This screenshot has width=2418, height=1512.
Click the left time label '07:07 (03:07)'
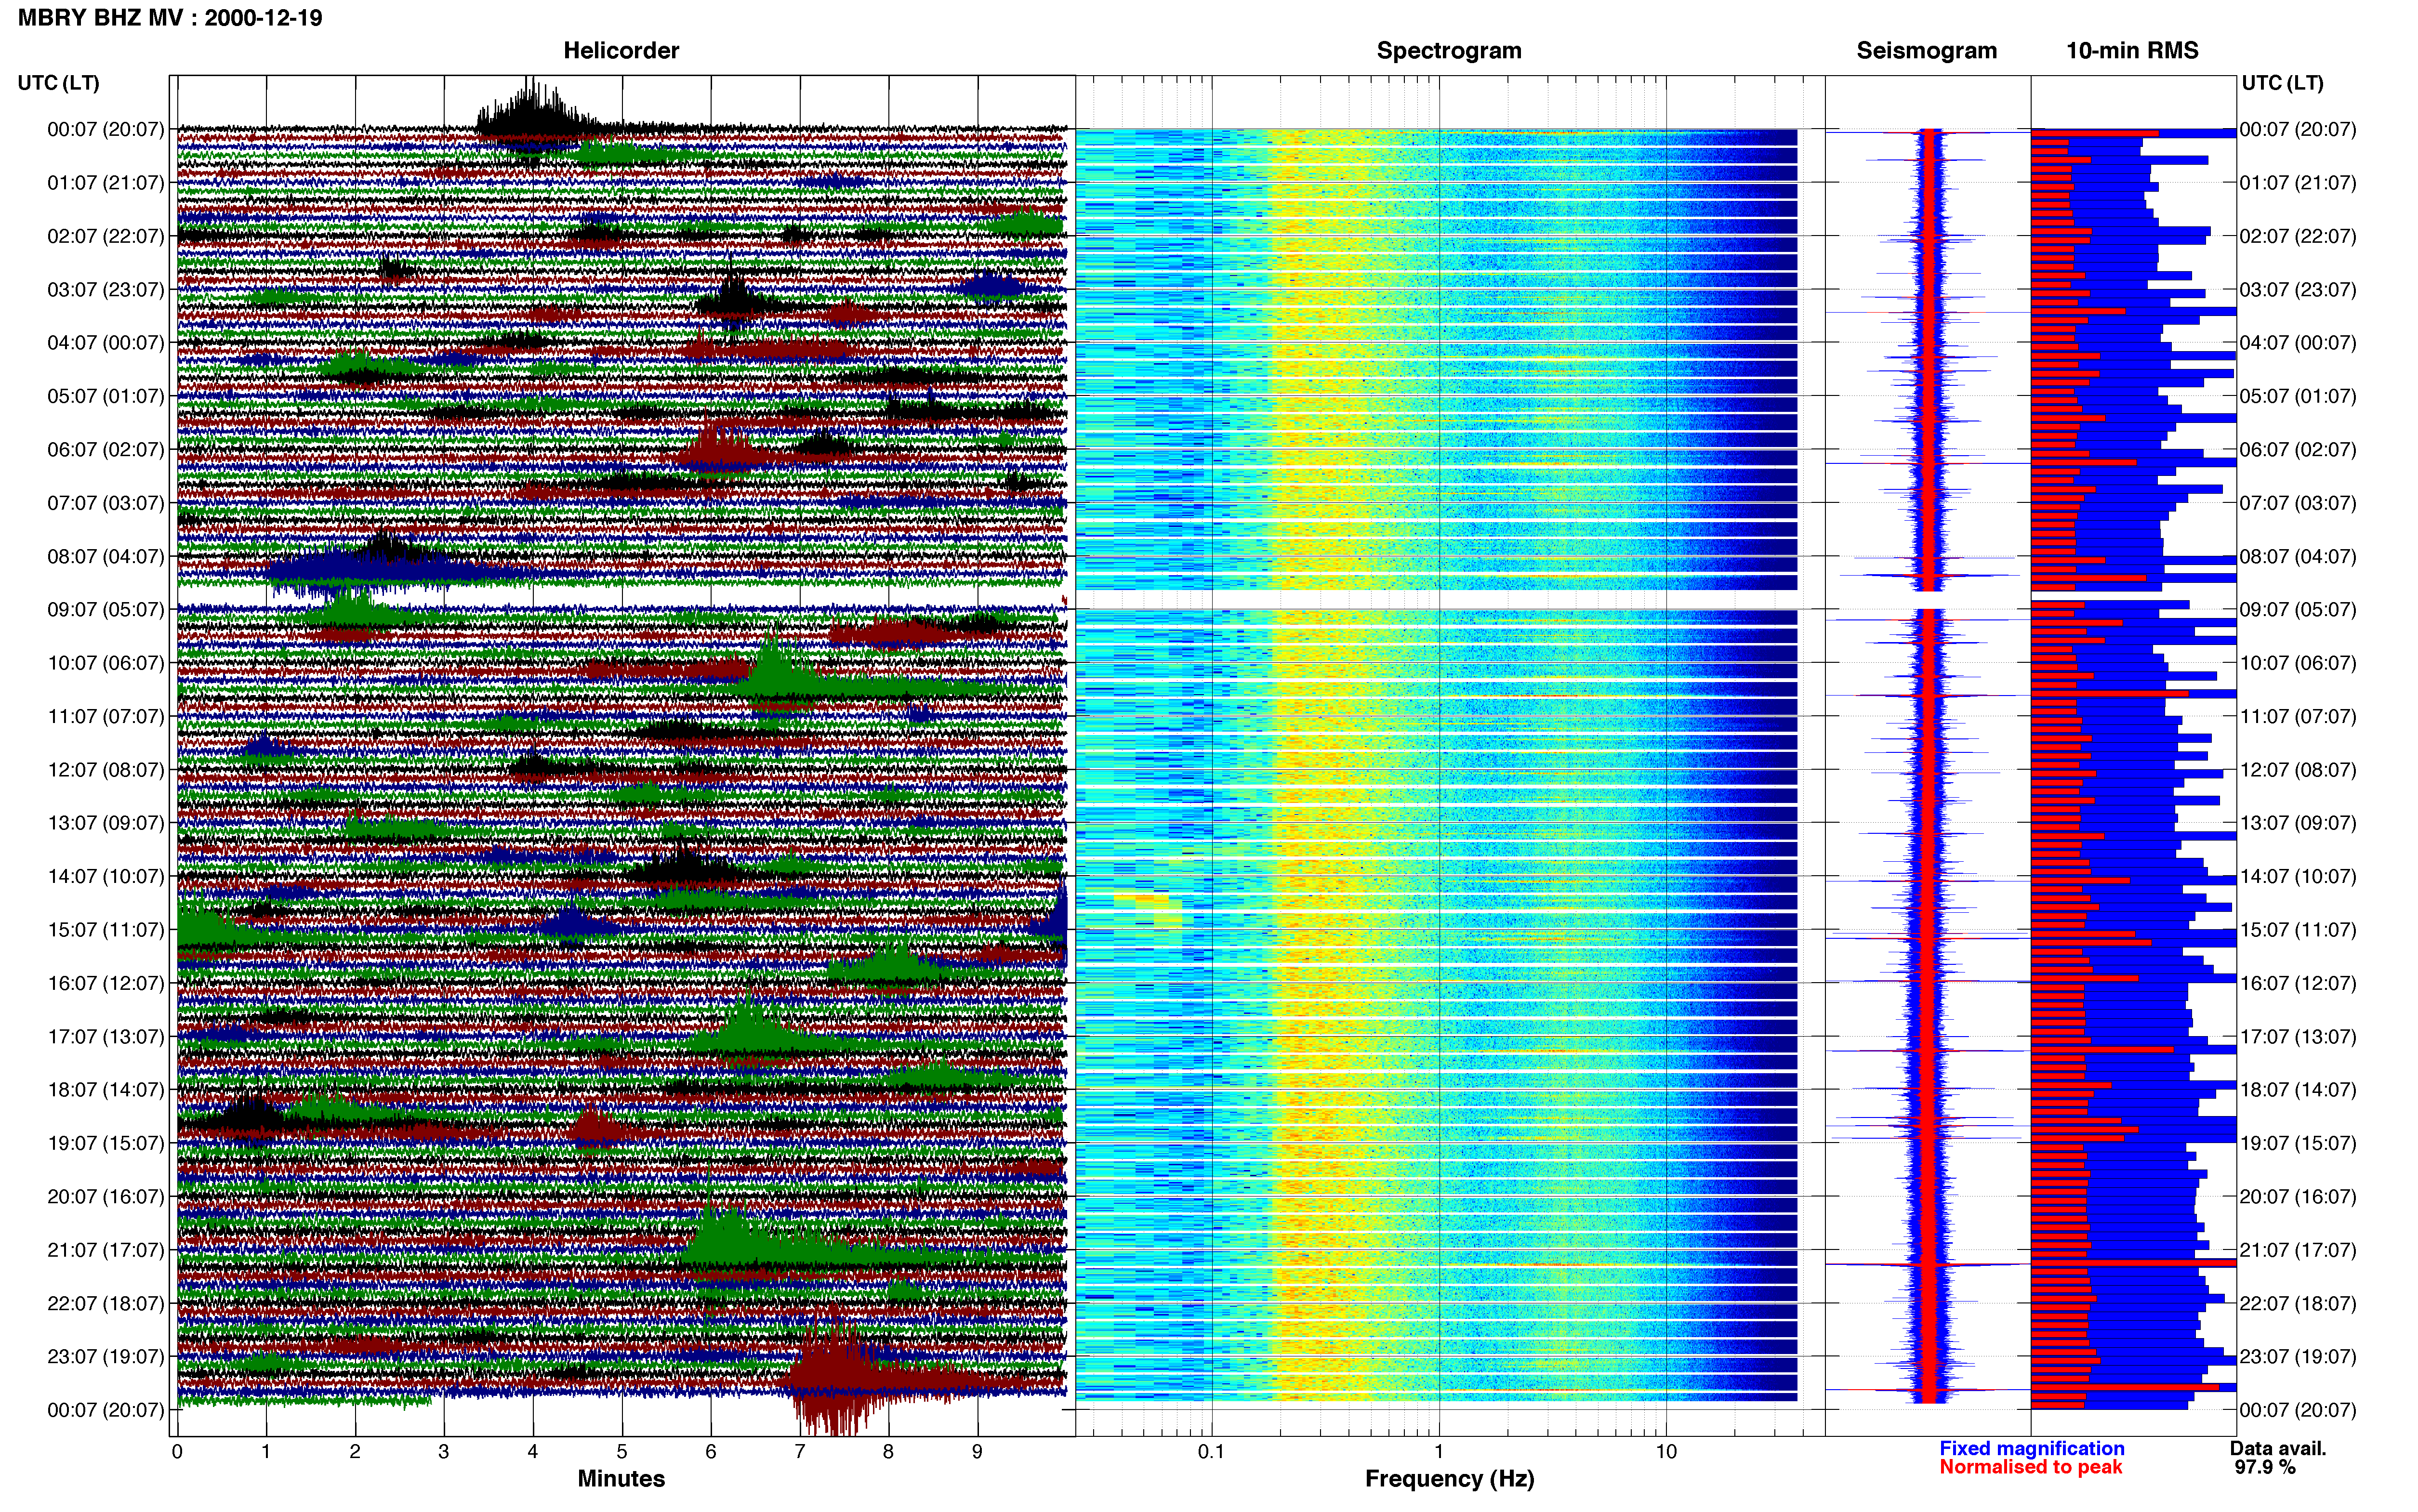pyautogui.click(x=105, y=502)
